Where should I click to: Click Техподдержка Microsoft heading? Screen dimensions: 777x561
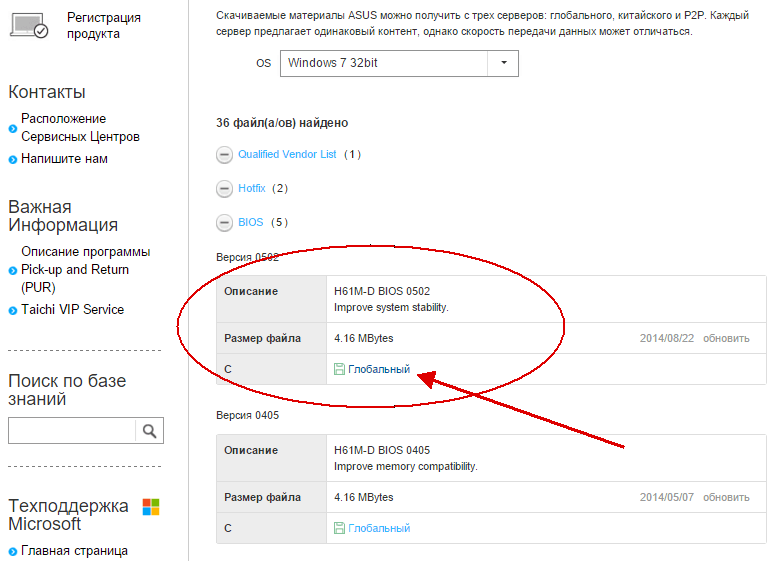coord(68,514)
